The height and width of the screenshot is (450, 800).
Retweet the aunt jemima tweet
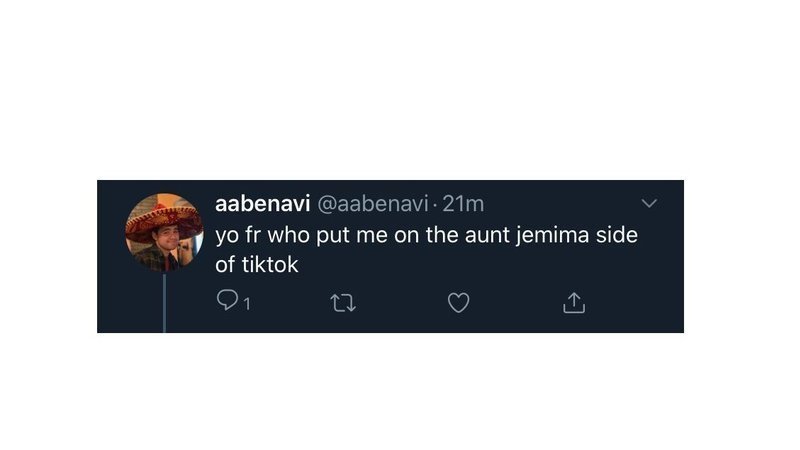click(x=343, y=303)
